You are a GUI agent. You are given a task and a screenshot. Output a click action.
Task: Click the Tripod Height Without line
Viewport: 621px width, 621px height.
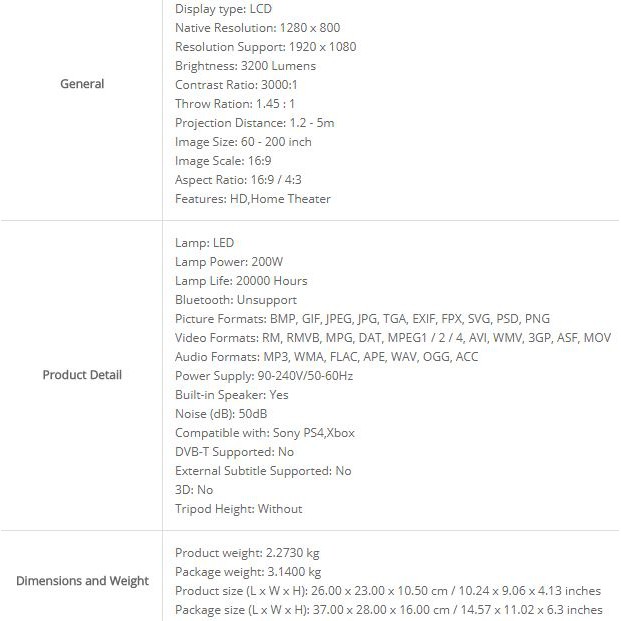tap(238, 509)
